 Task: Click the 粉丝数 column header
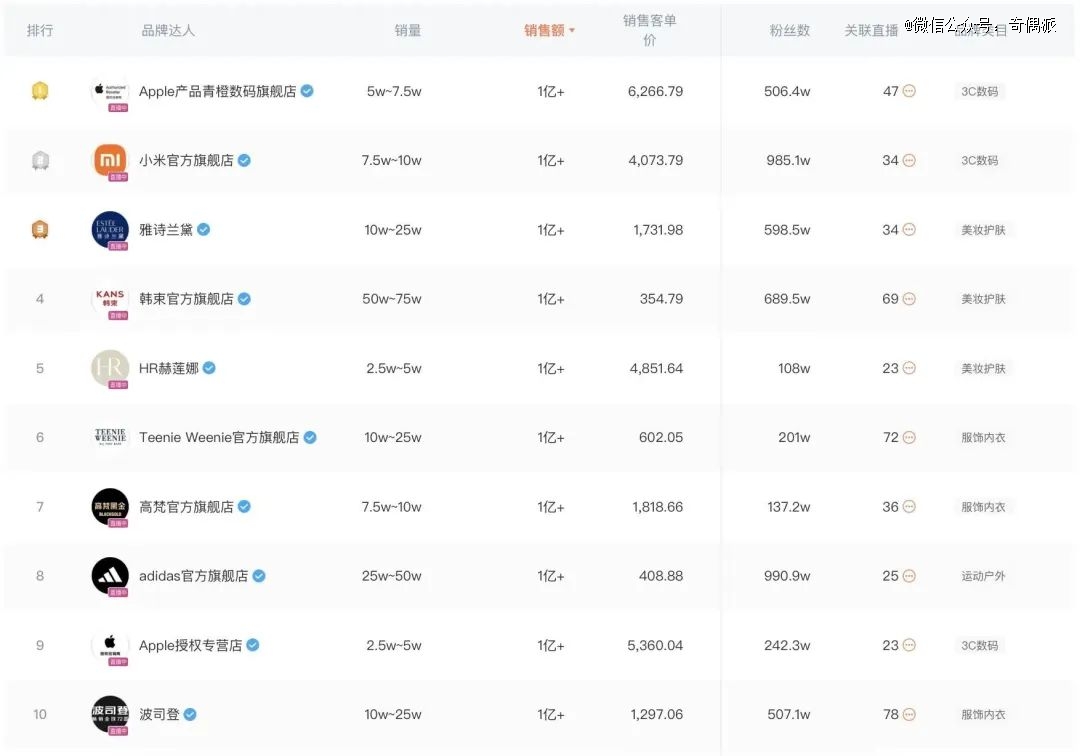click(x=789, y=30)
